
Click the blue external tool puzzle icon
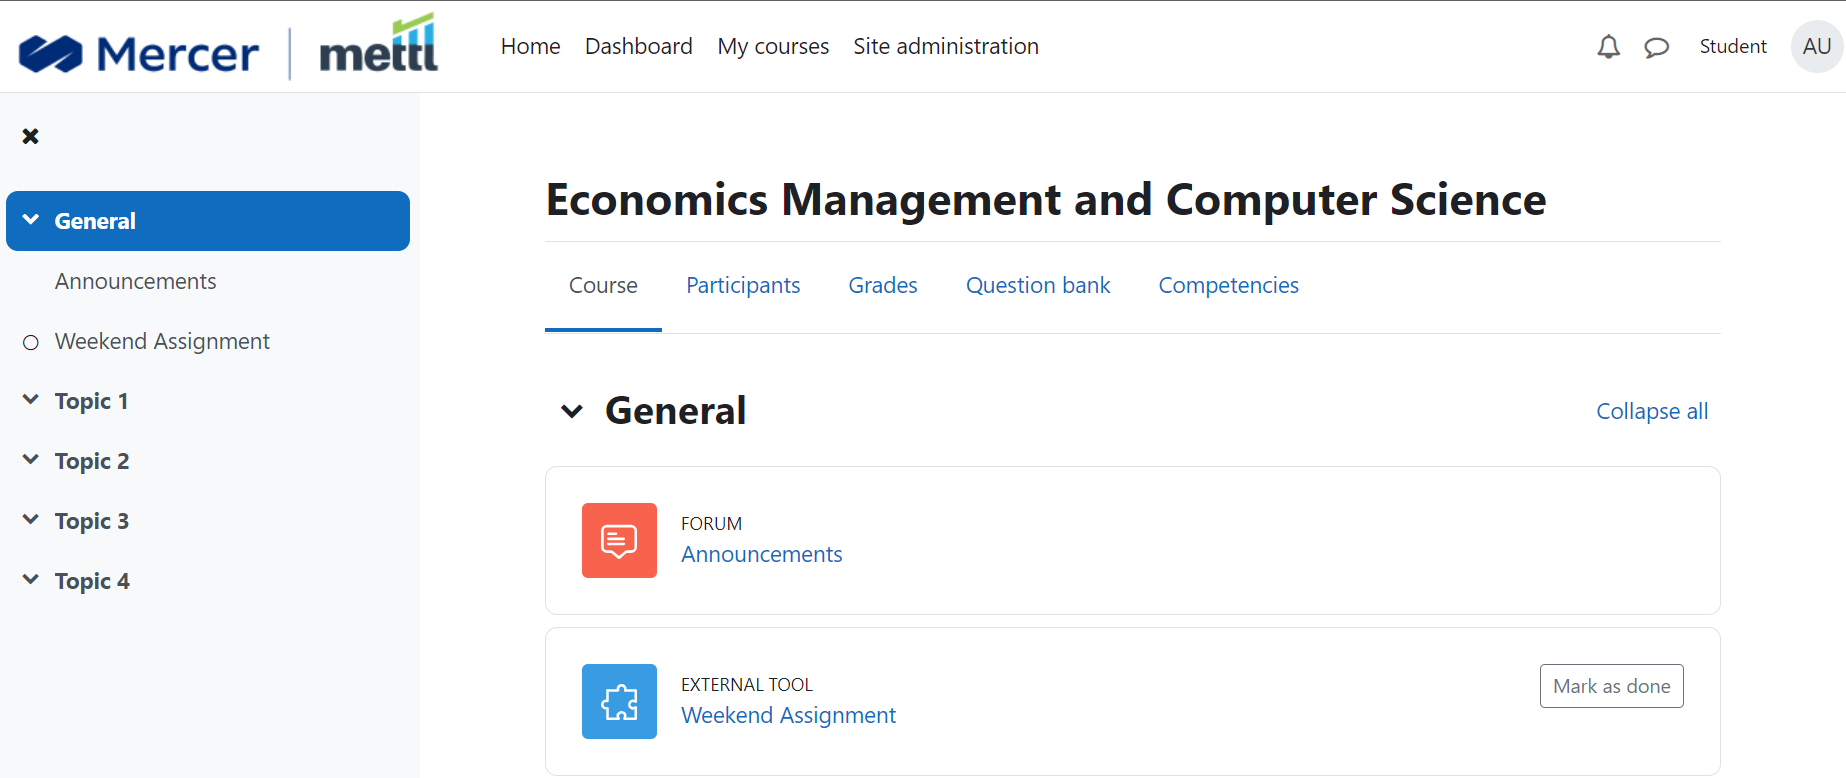click(619, 701)
